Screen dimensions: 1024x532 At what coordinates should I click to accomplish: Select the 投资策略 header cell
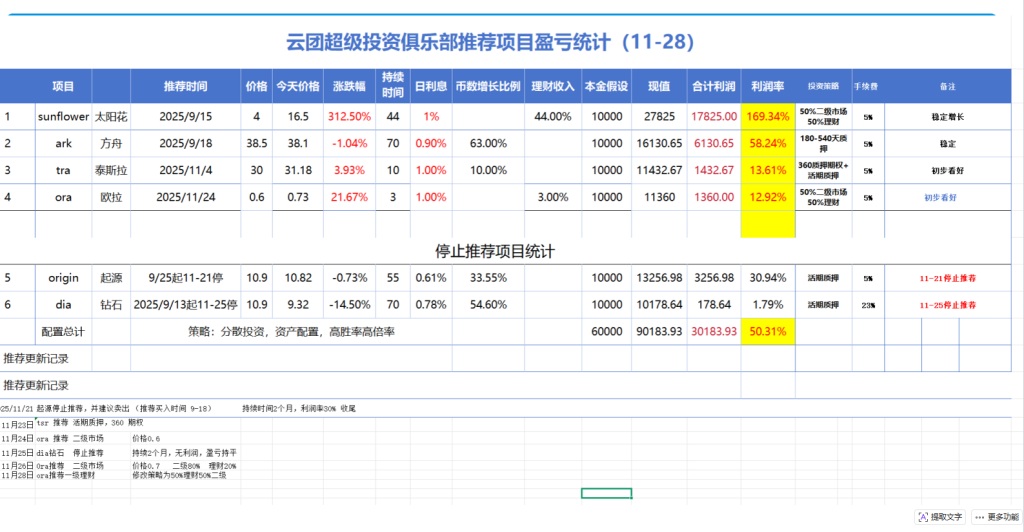click(824, 86)
